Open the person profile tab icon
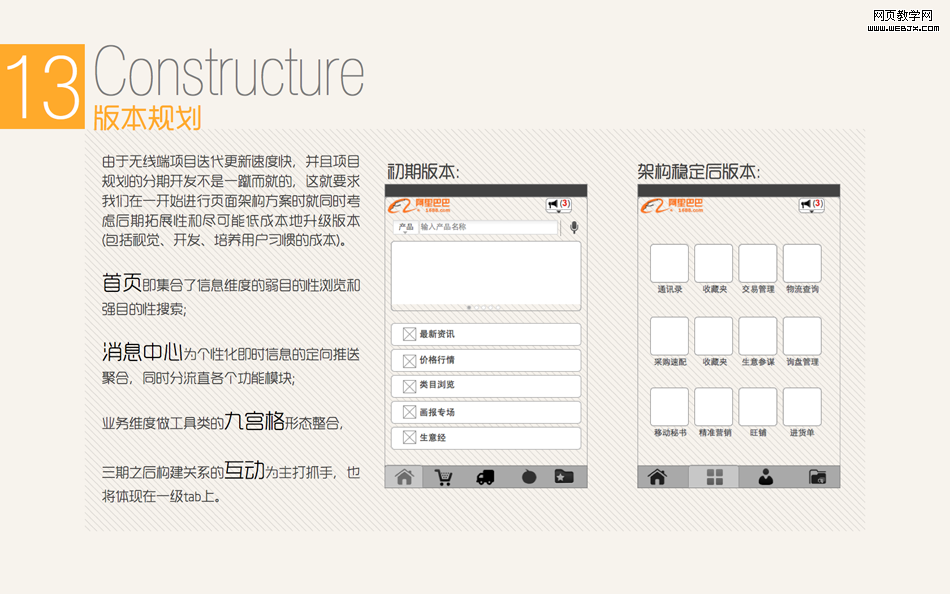The height and width of the screenshot is (594, 950). click(x=765, y=477)
